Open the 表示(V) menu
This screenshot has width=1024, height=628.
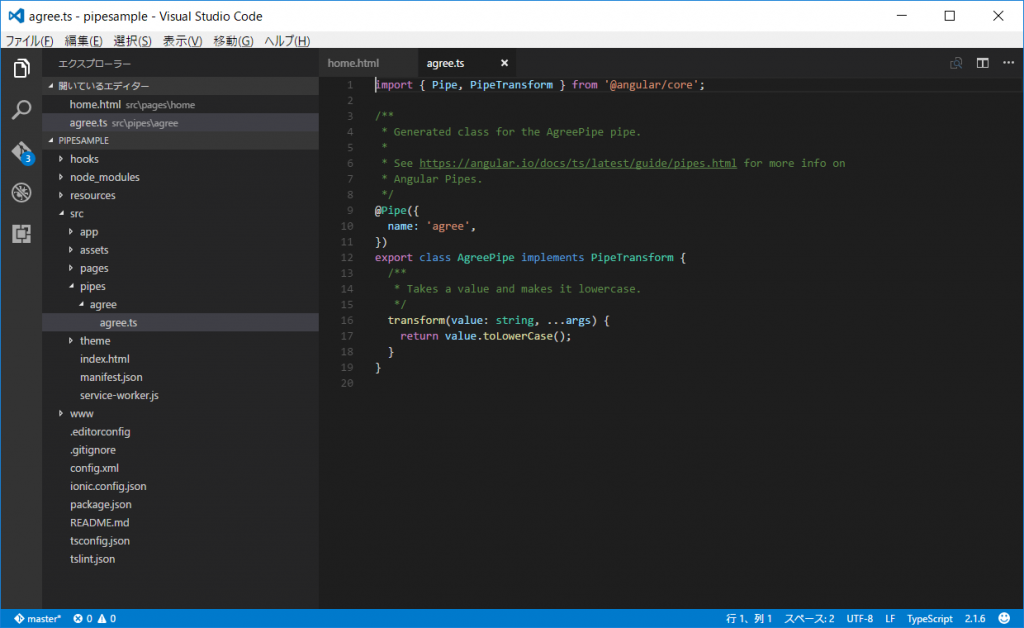pos(182,41)
